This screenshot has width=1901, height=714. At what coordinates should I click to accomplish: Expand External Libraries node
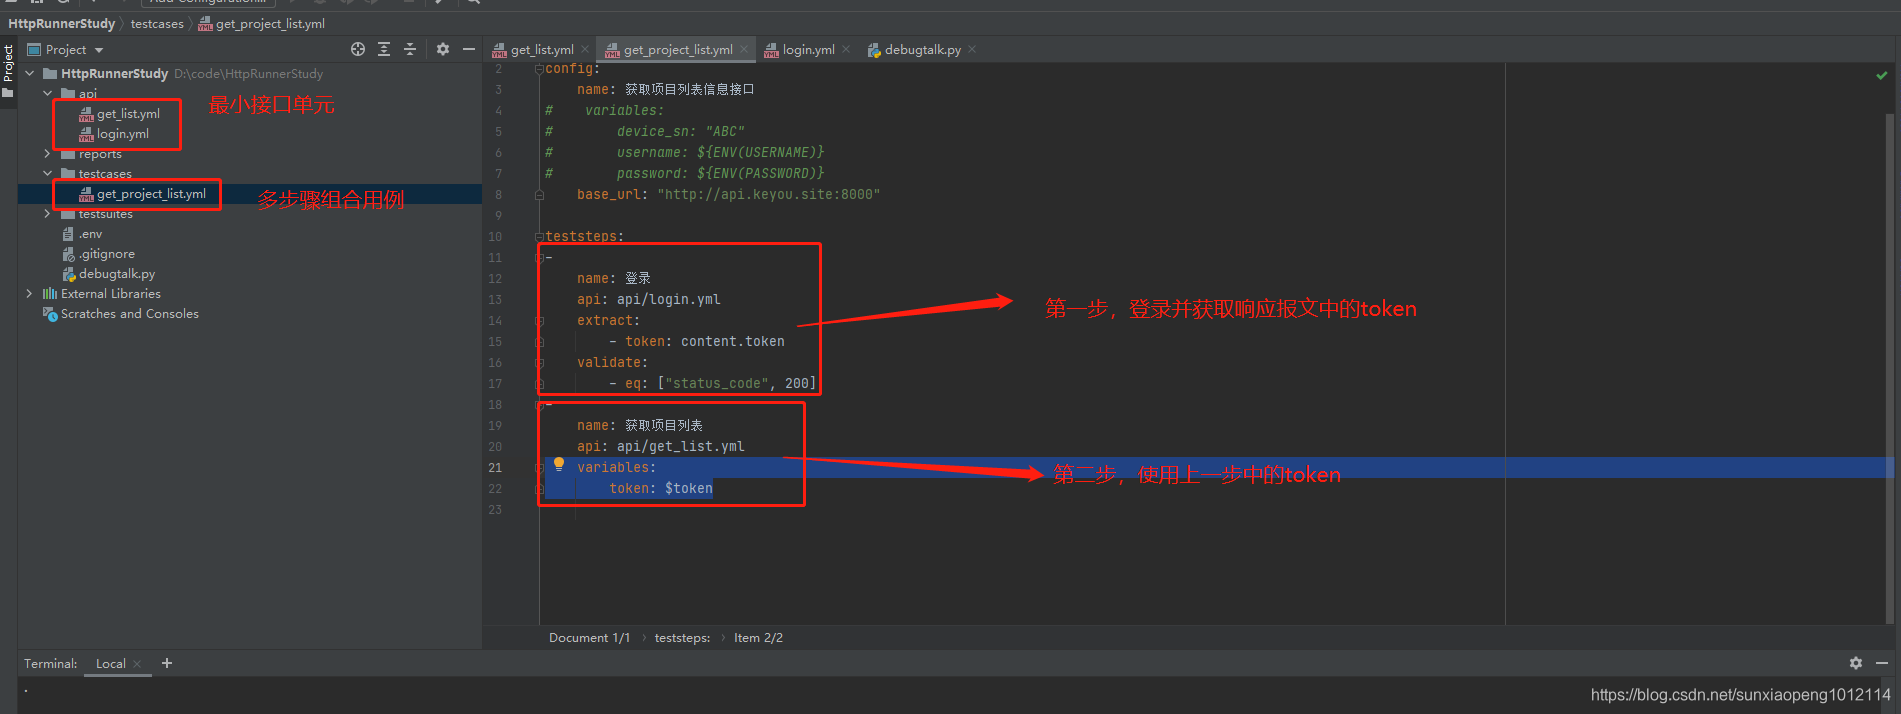[x=29, y=293]
